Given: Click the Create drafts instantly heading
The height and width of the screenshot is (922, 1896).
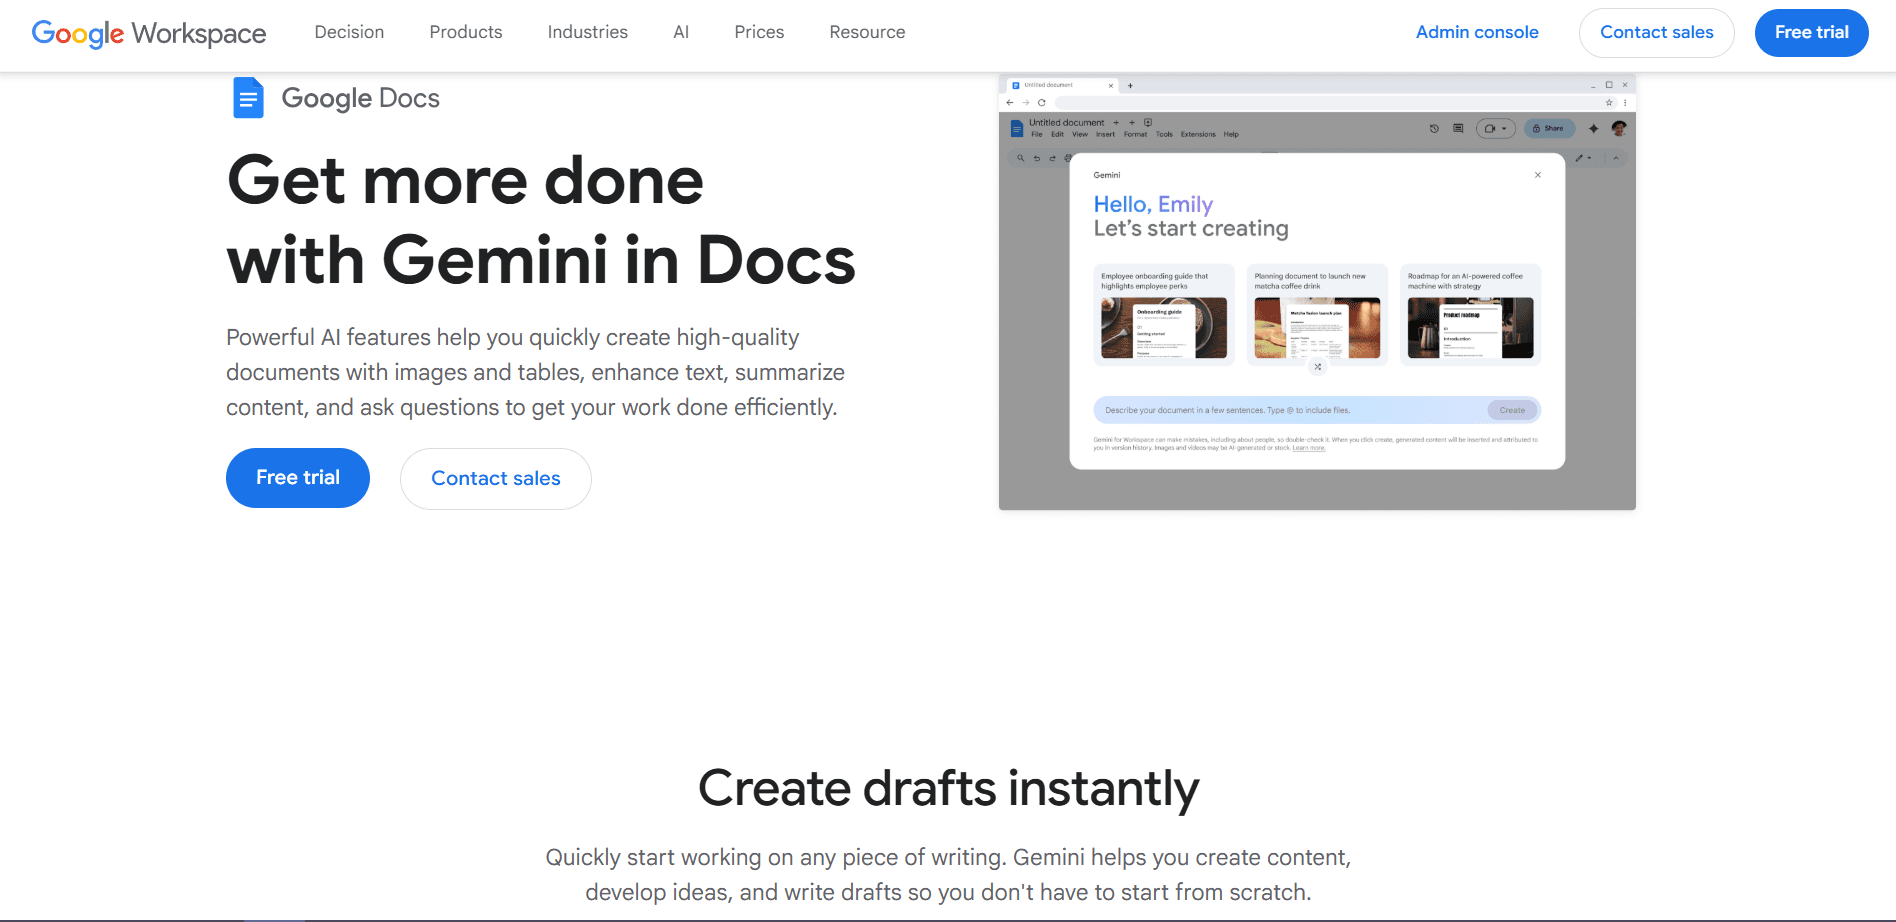Looking at the screenshot, I should point(948,788).
